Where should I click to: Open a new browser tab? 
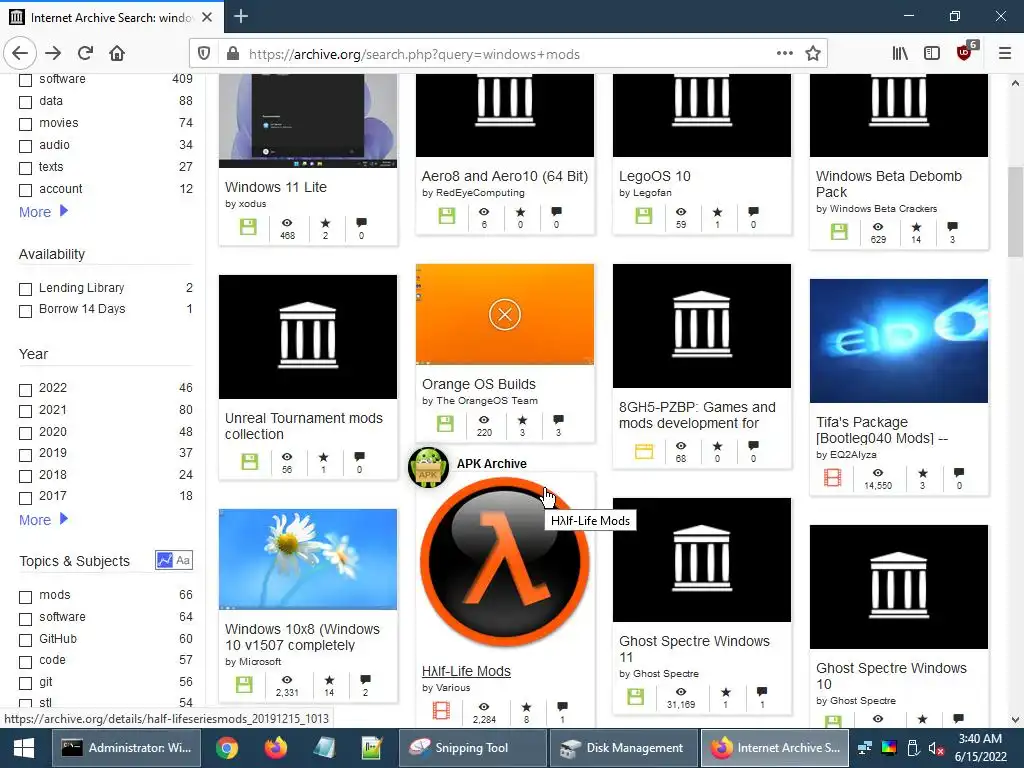coord(241,16)
